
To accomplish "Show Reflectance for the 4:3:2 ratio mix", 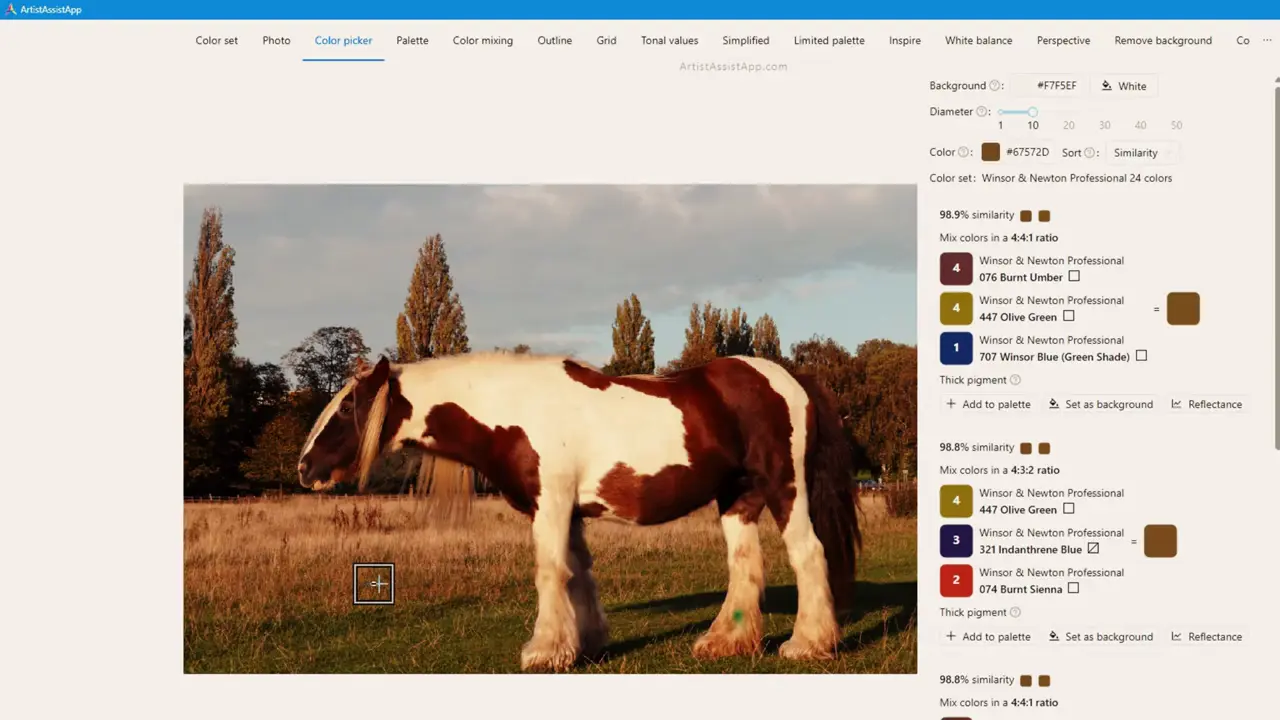I will 1206,637.
